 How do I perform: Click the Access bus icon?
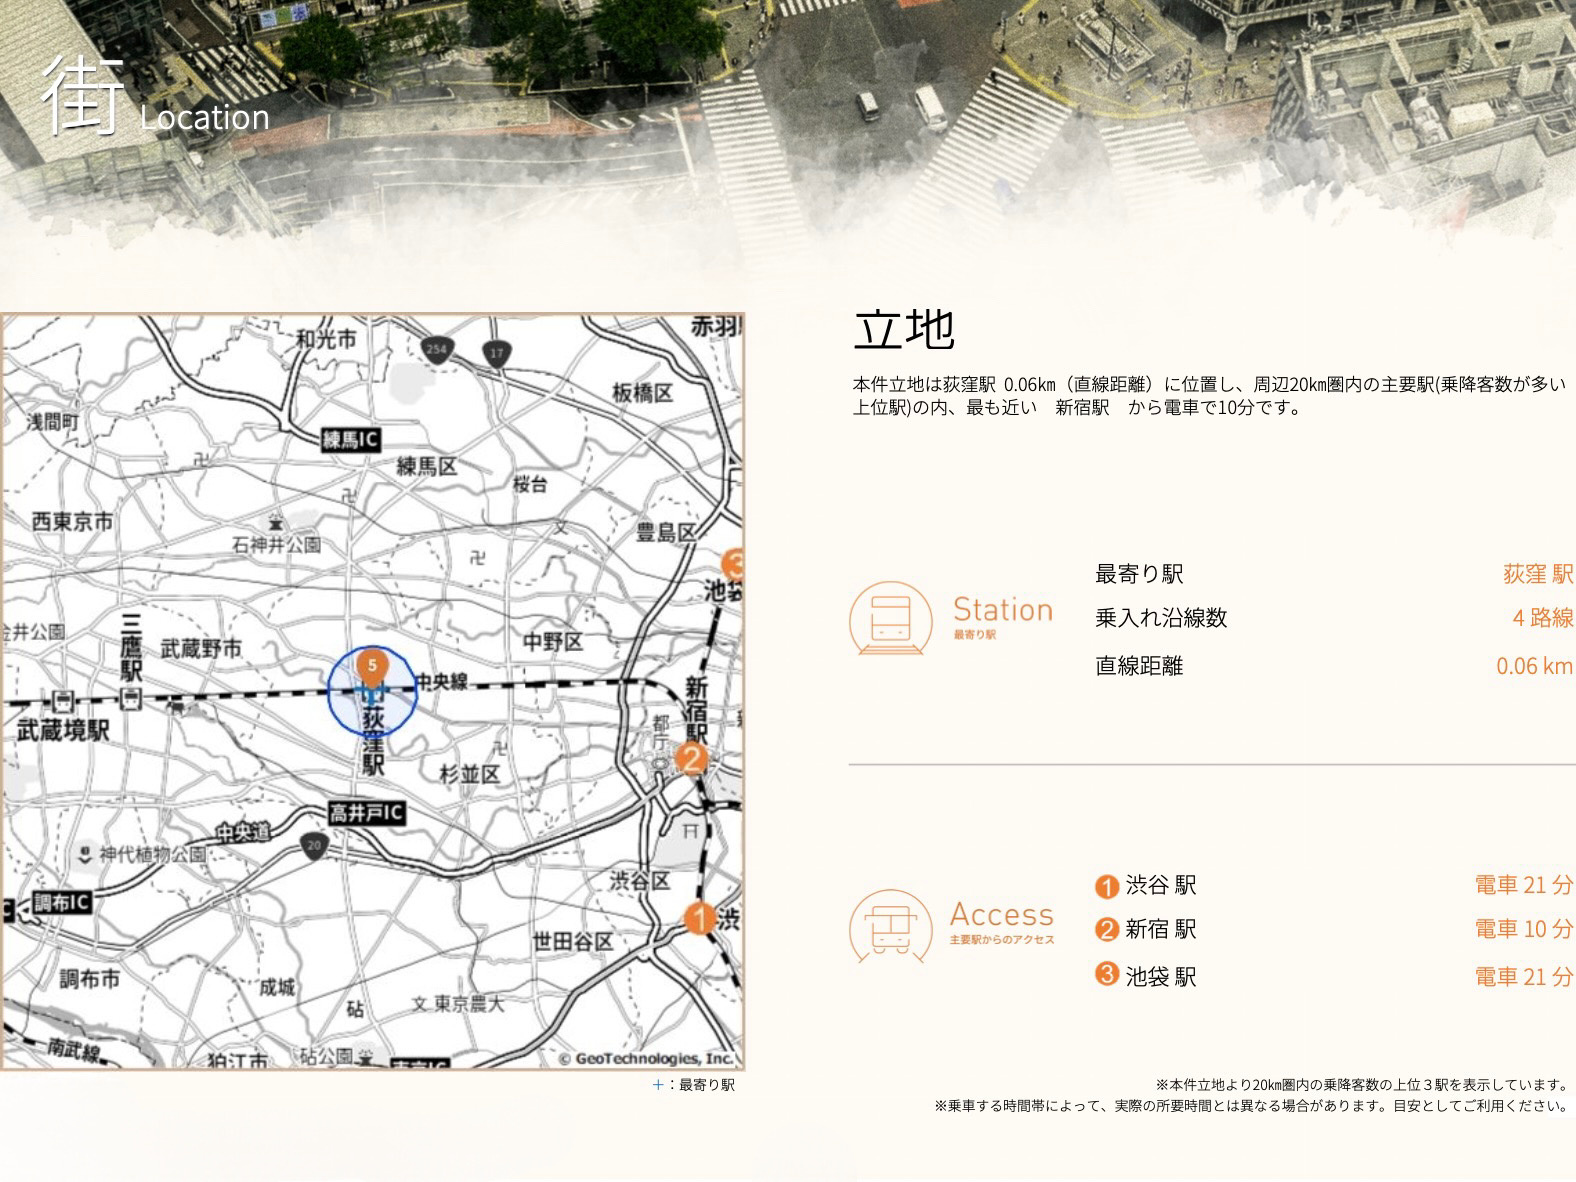[x=890, y=926]
